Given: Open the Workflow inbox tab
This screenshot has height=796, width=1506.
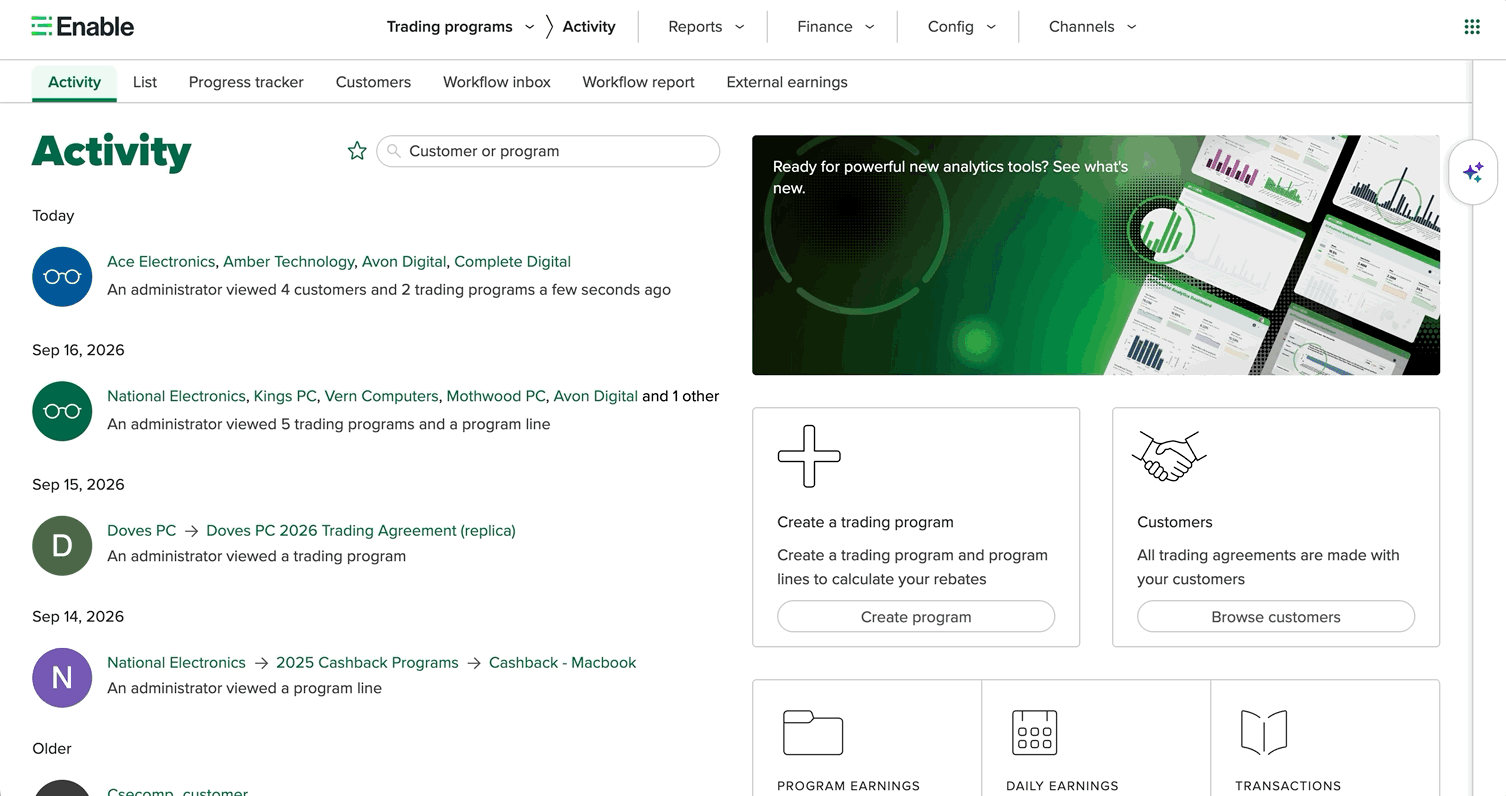Looking at the screenshot, I should 497,82.
